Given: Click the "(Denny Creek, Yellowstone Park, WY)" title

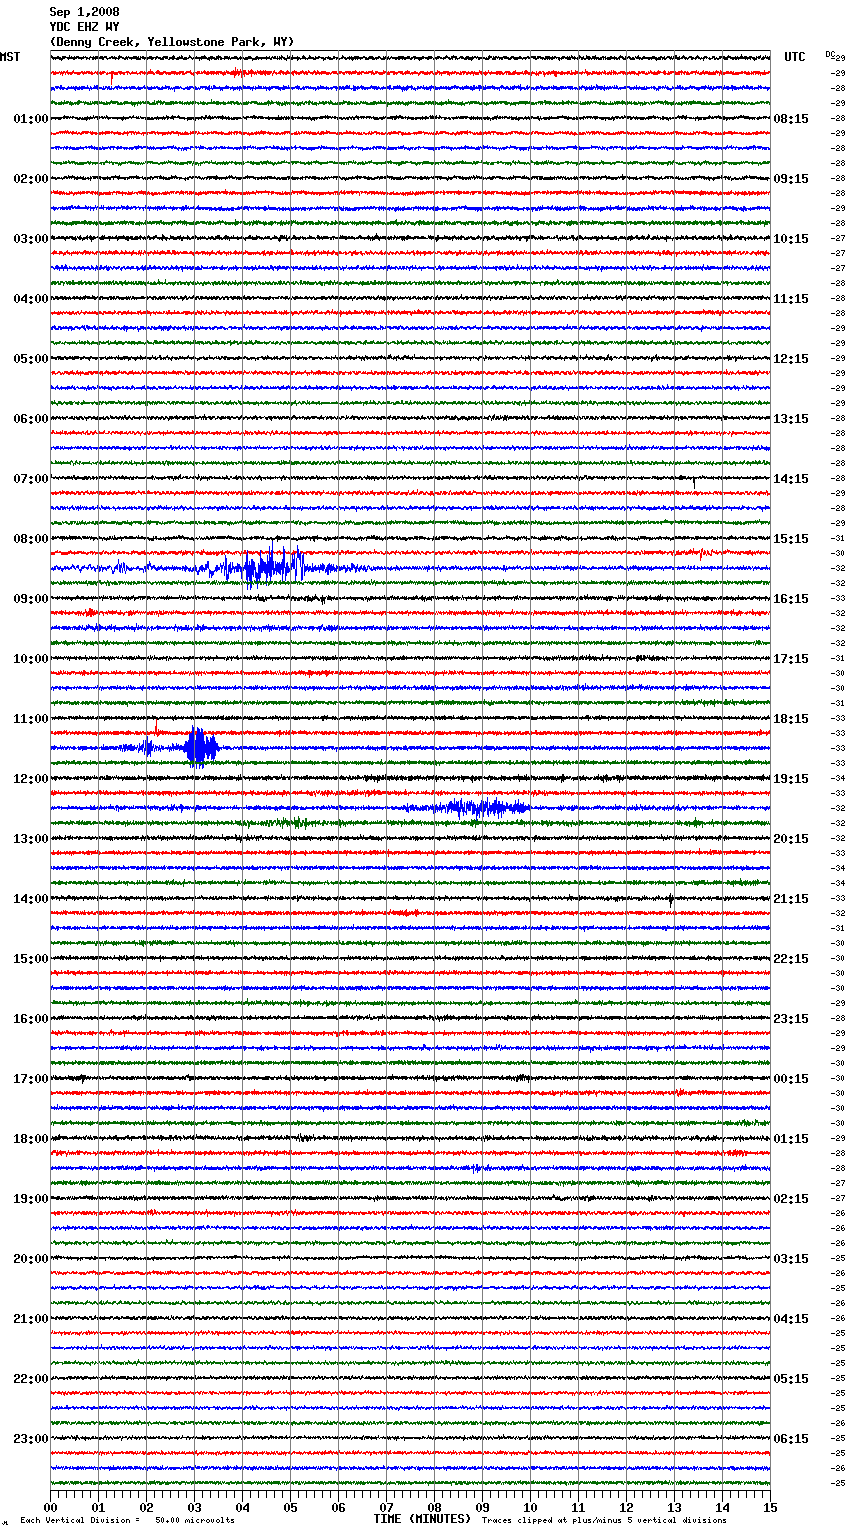Looking at the screenshot, I should point(172,42).
